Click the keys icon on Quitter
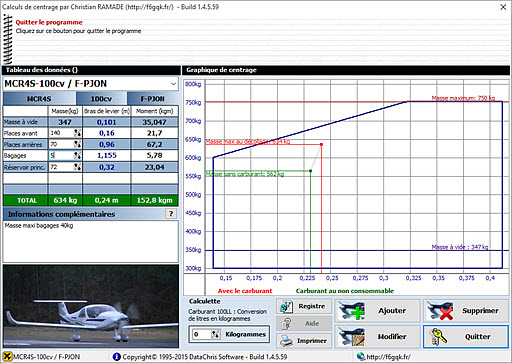Viewport: 512px width, 363px height. [x=438, y=337]
